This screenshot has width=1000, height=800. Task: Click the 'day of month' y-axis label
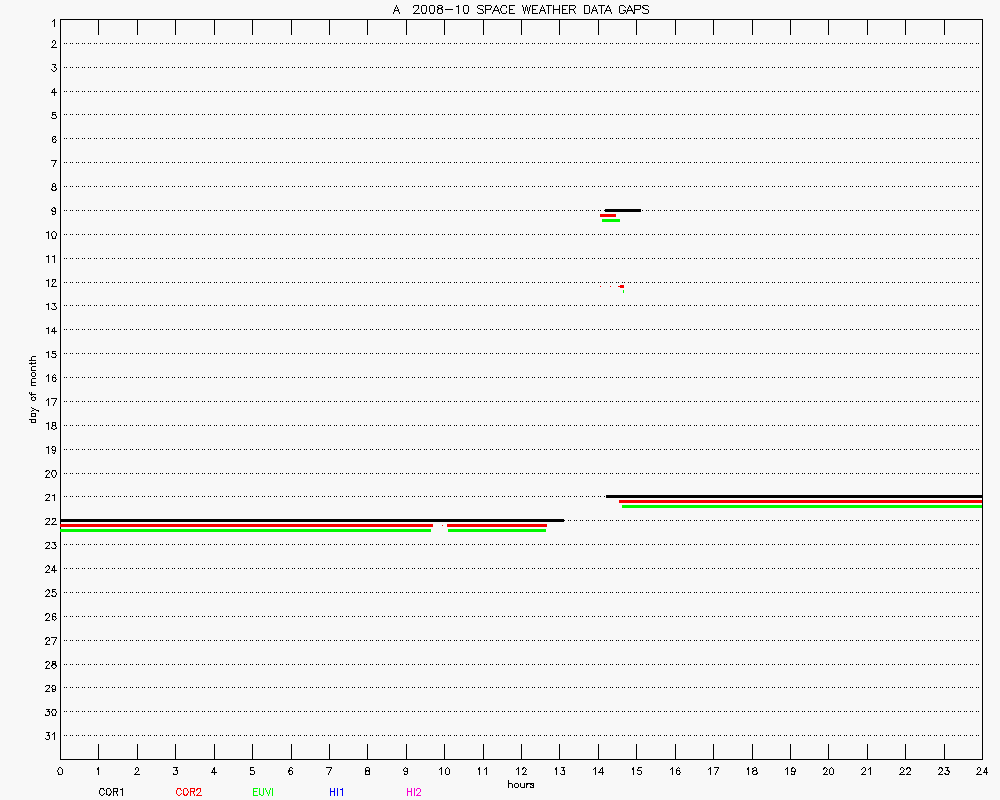(x=33, y=389)
